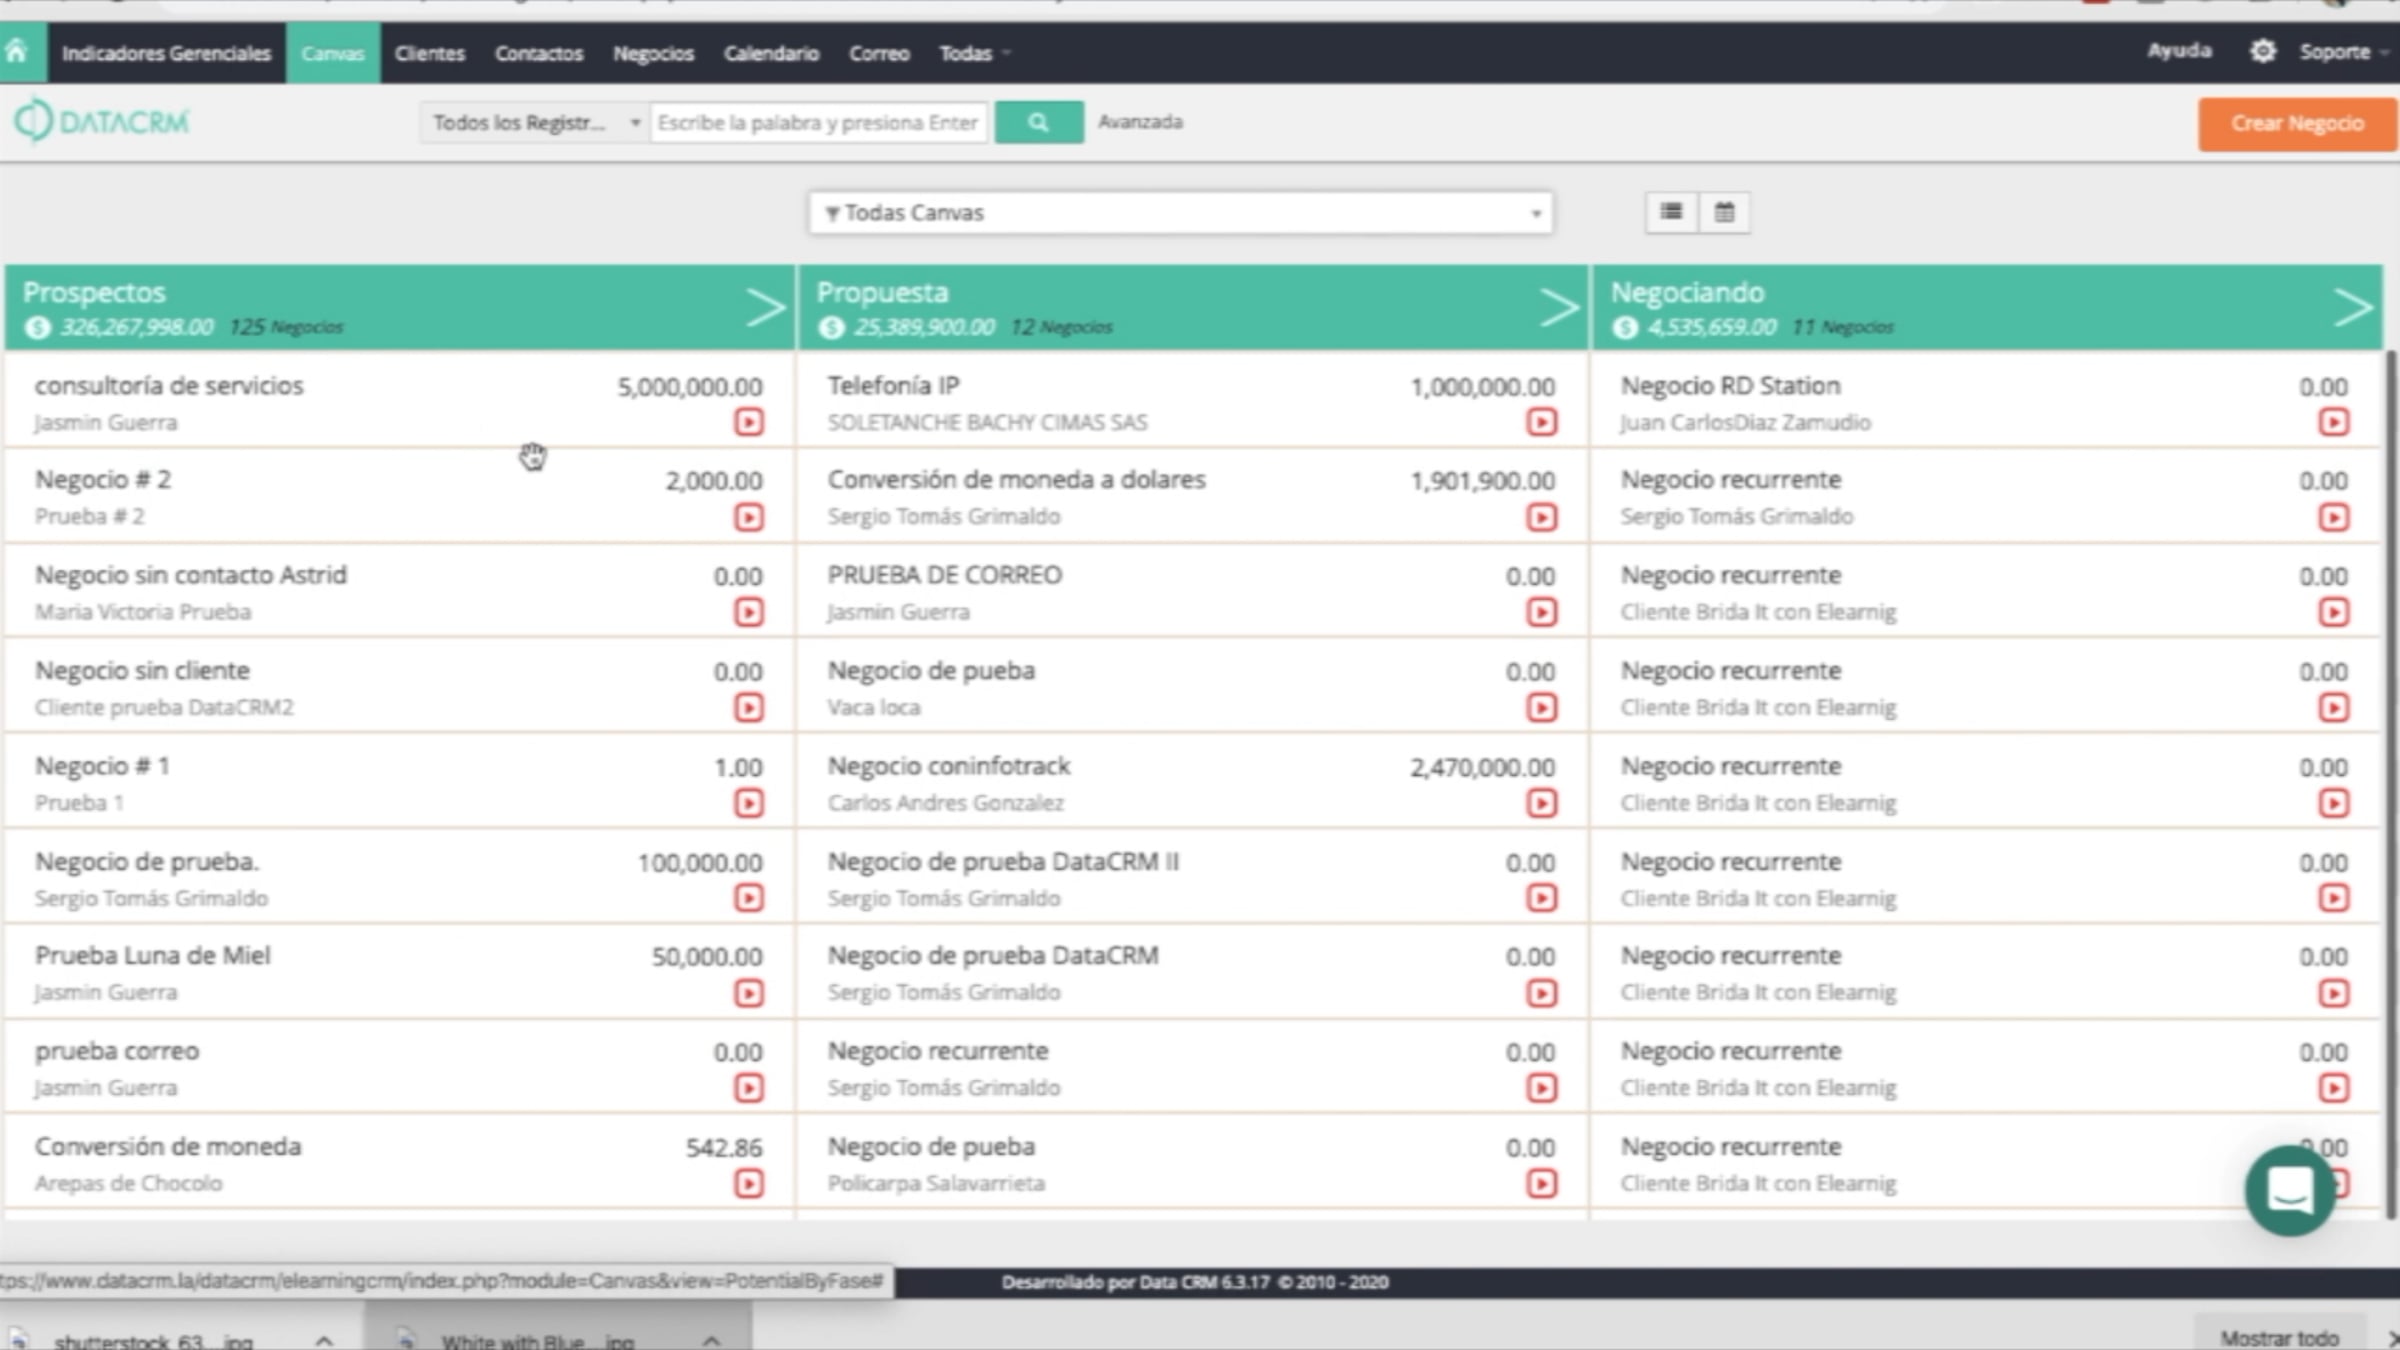Open video icon for Conversión de moneda
The width and height of the screenshot is (2400, 1350).
(x=749, y=1184)
